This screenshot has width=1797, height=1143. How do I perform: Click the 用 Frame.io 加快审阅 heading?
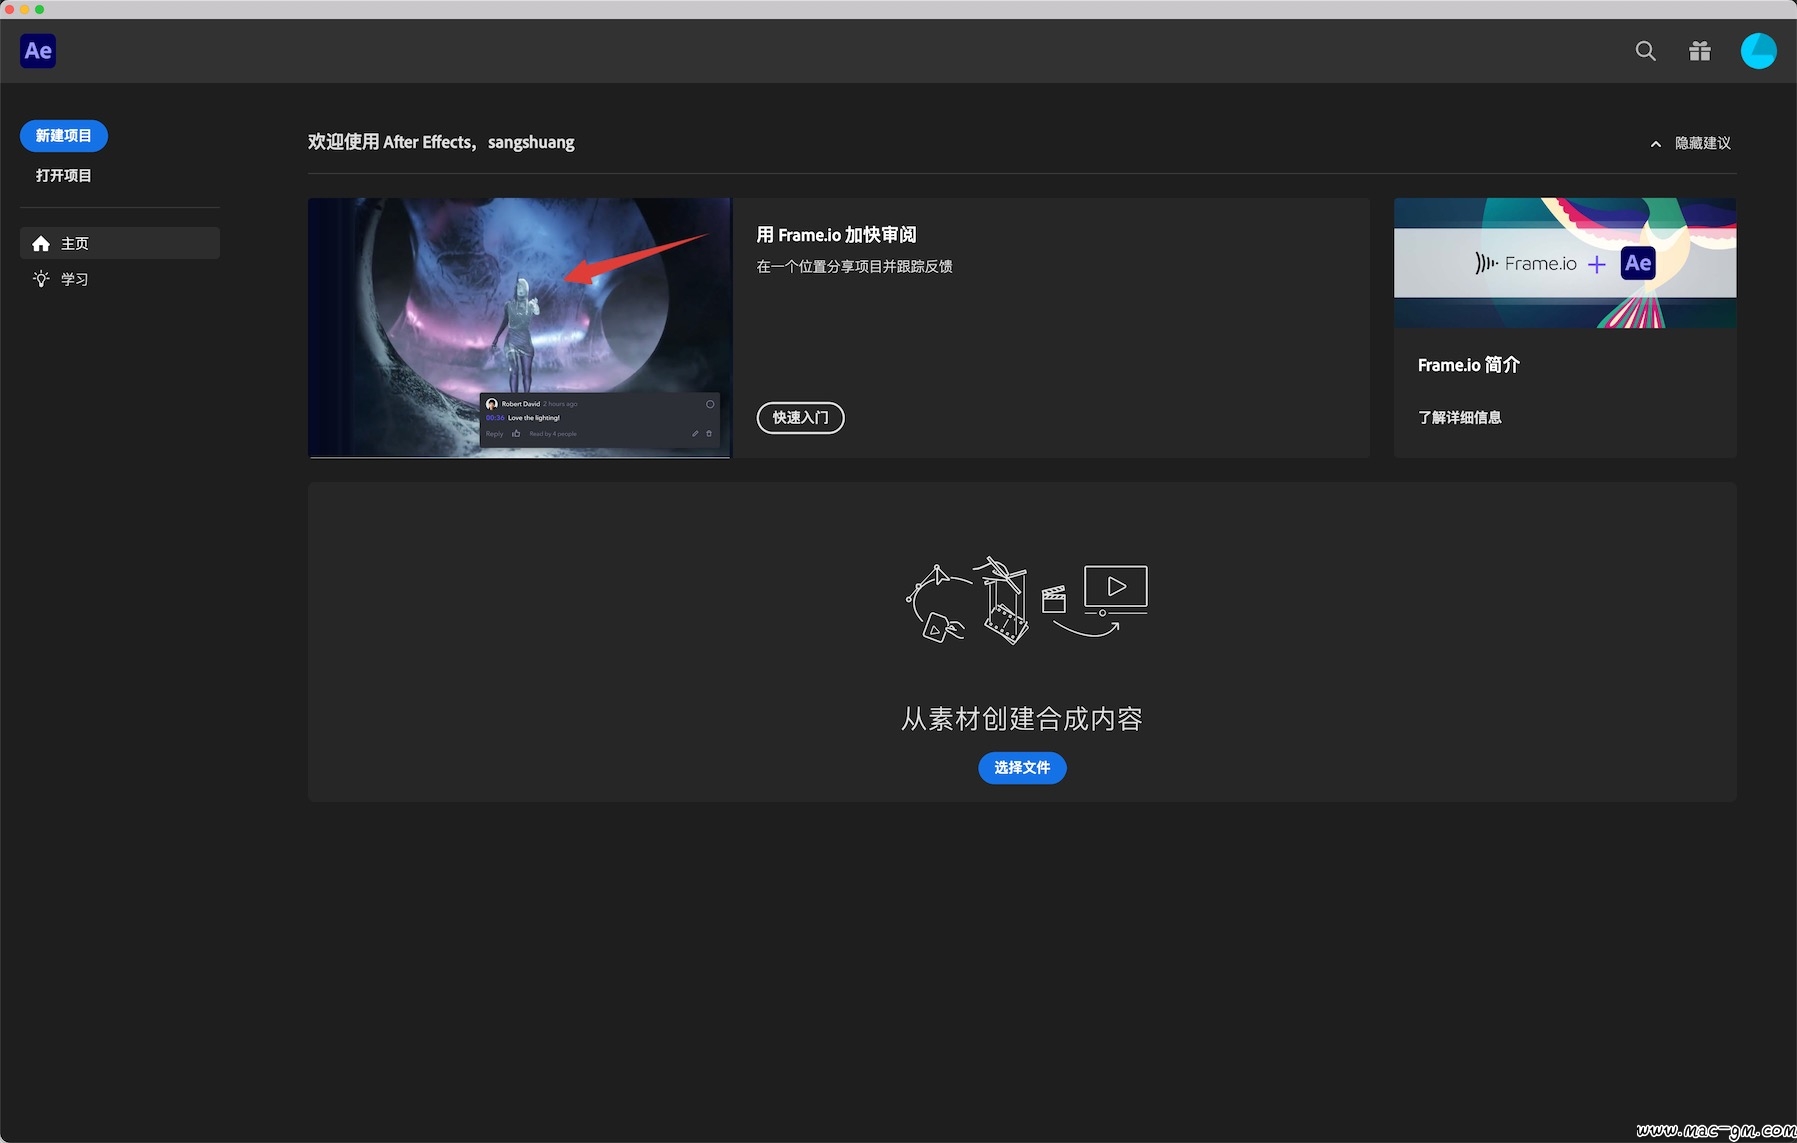point(836,235)
